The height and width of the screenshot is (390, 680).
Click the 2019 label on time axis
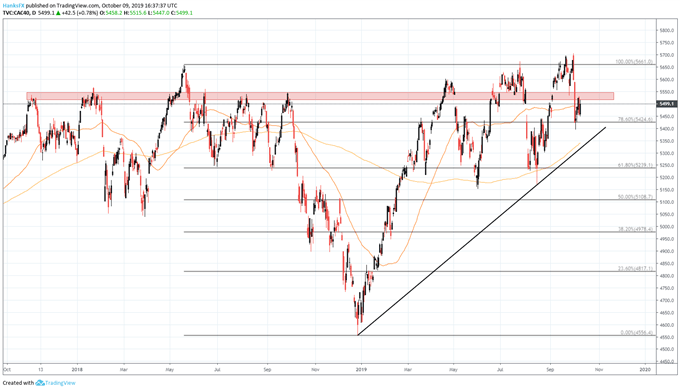(361, 370)
